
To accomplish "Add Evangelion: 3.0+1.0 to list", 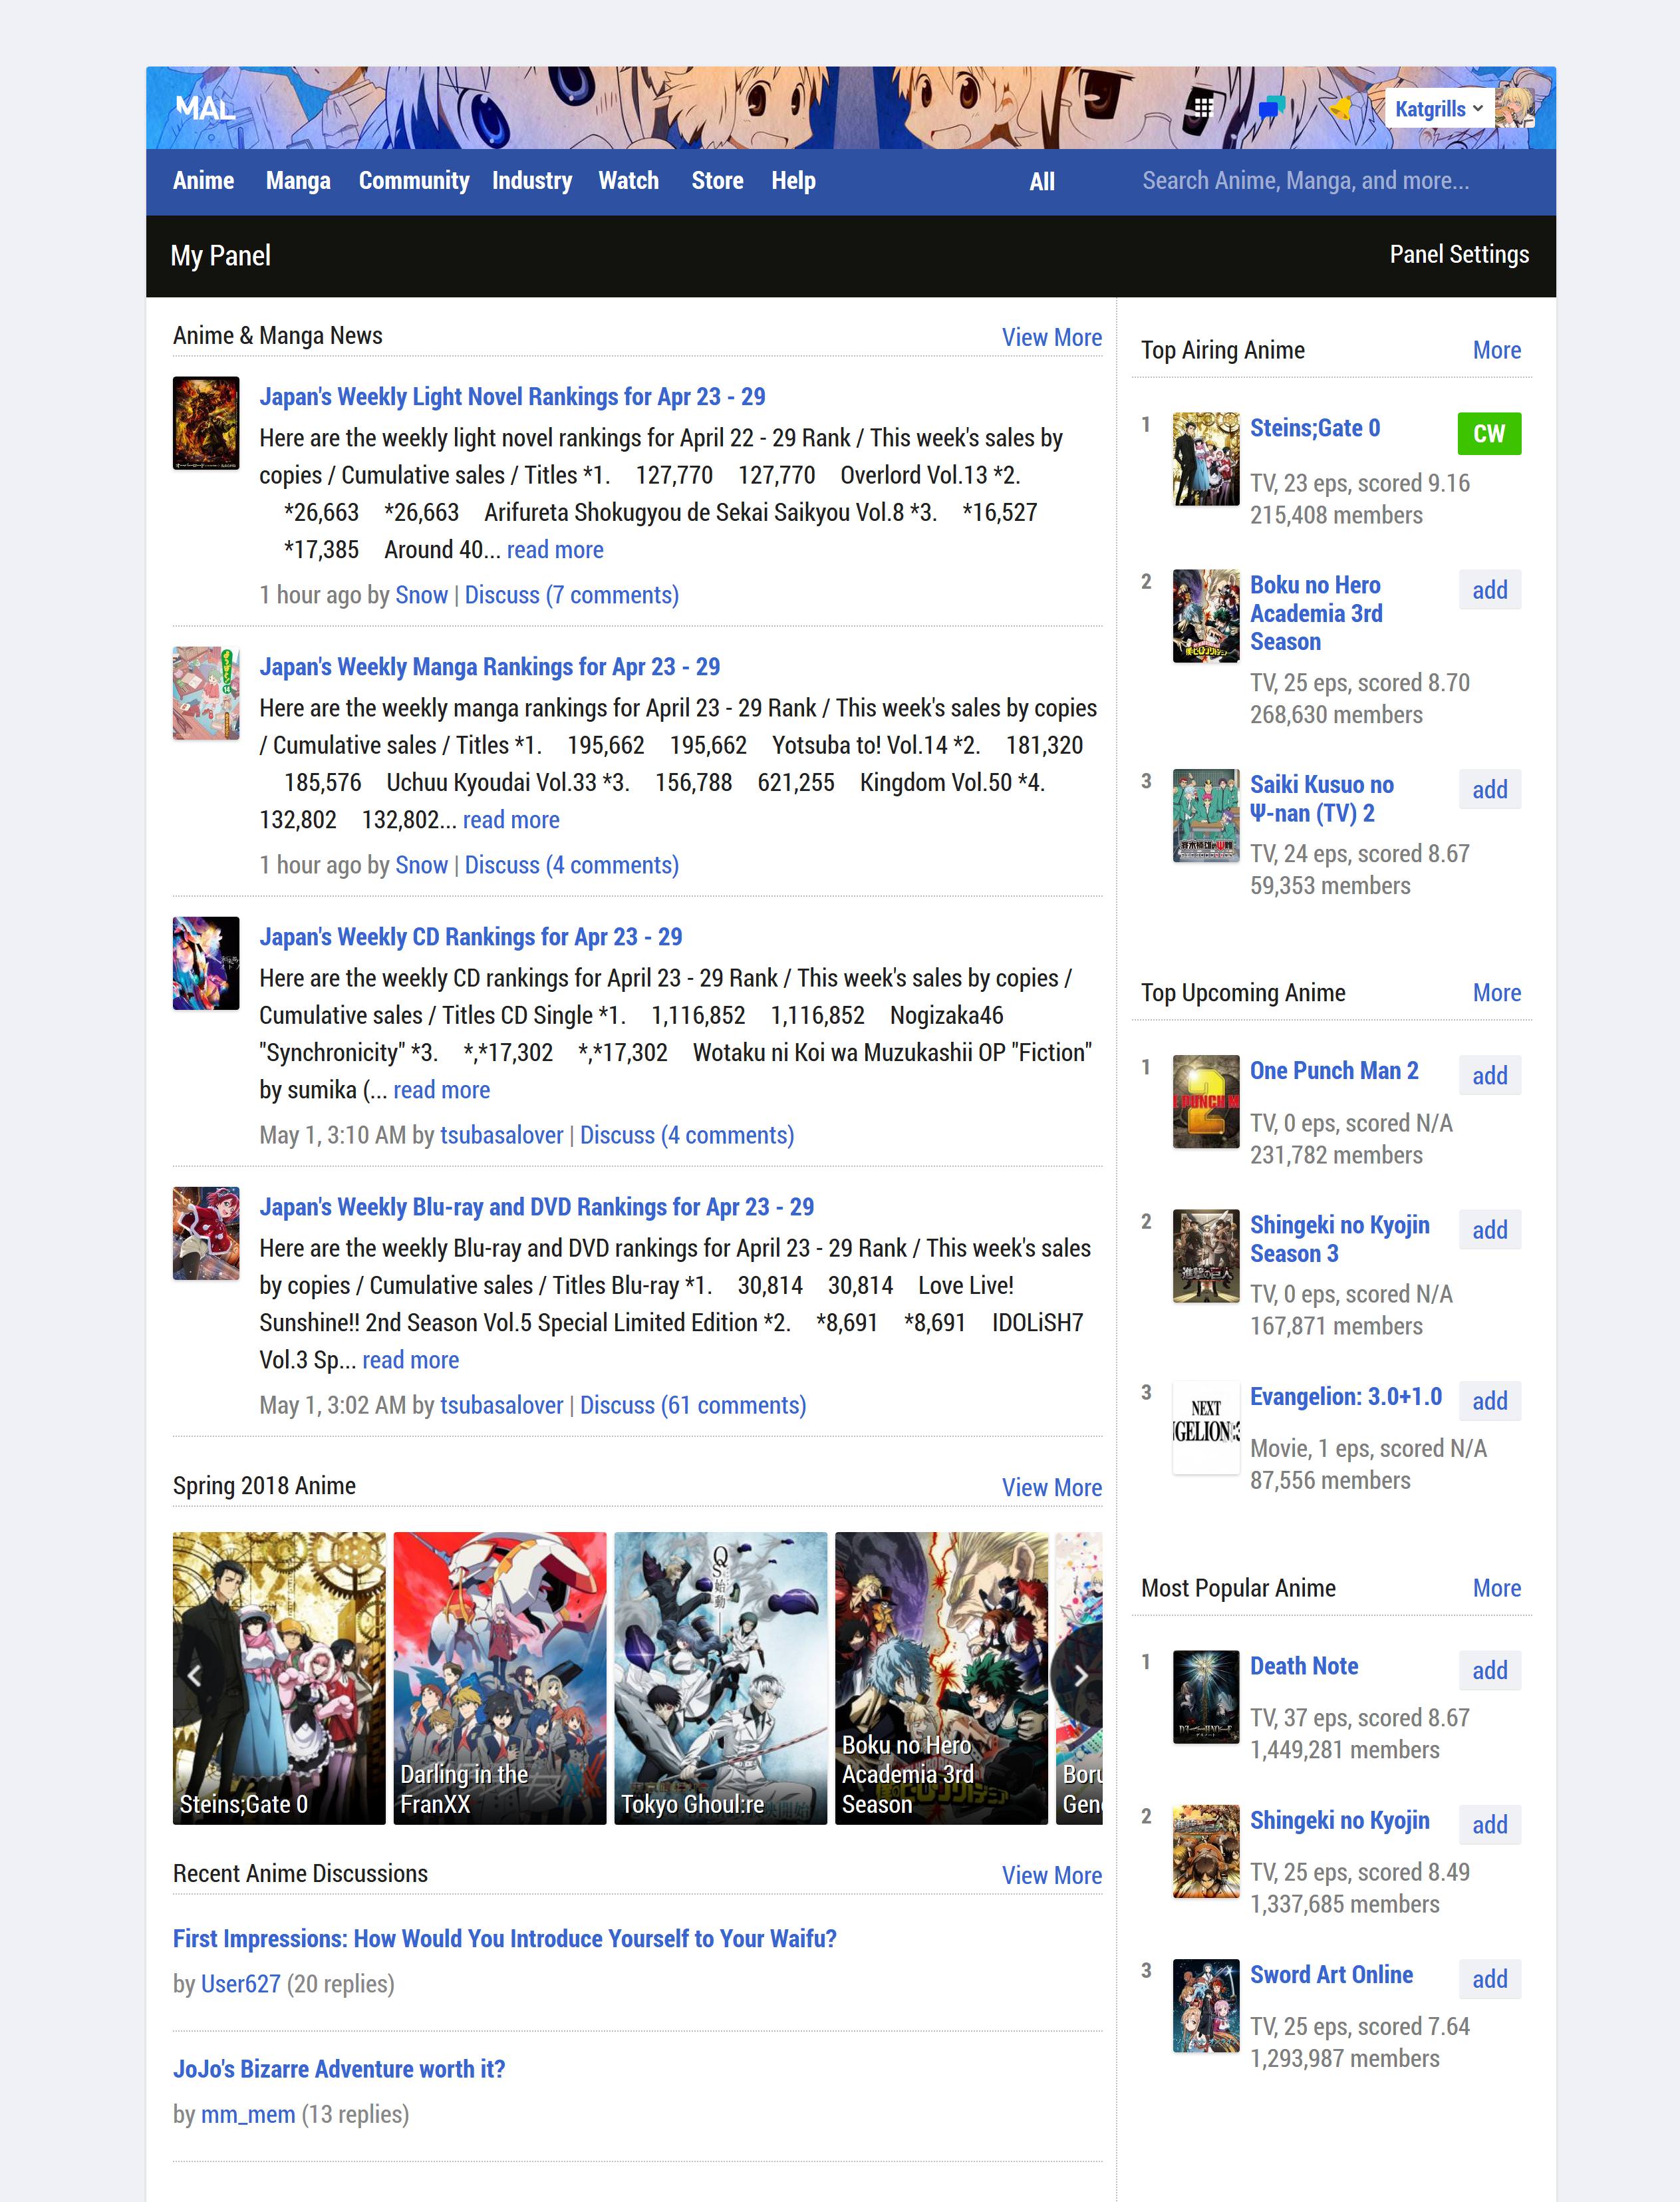I will pyautogui.click(x=1490, y=1401).
